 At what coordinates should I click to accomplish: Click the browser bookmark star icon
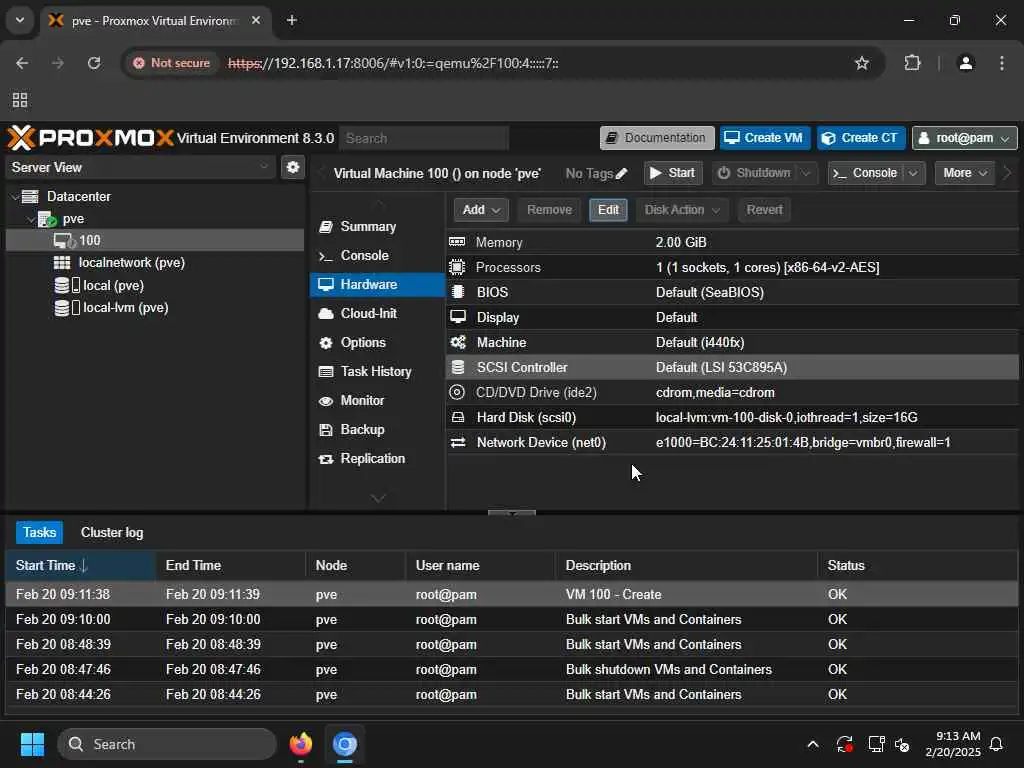point(862,63)
